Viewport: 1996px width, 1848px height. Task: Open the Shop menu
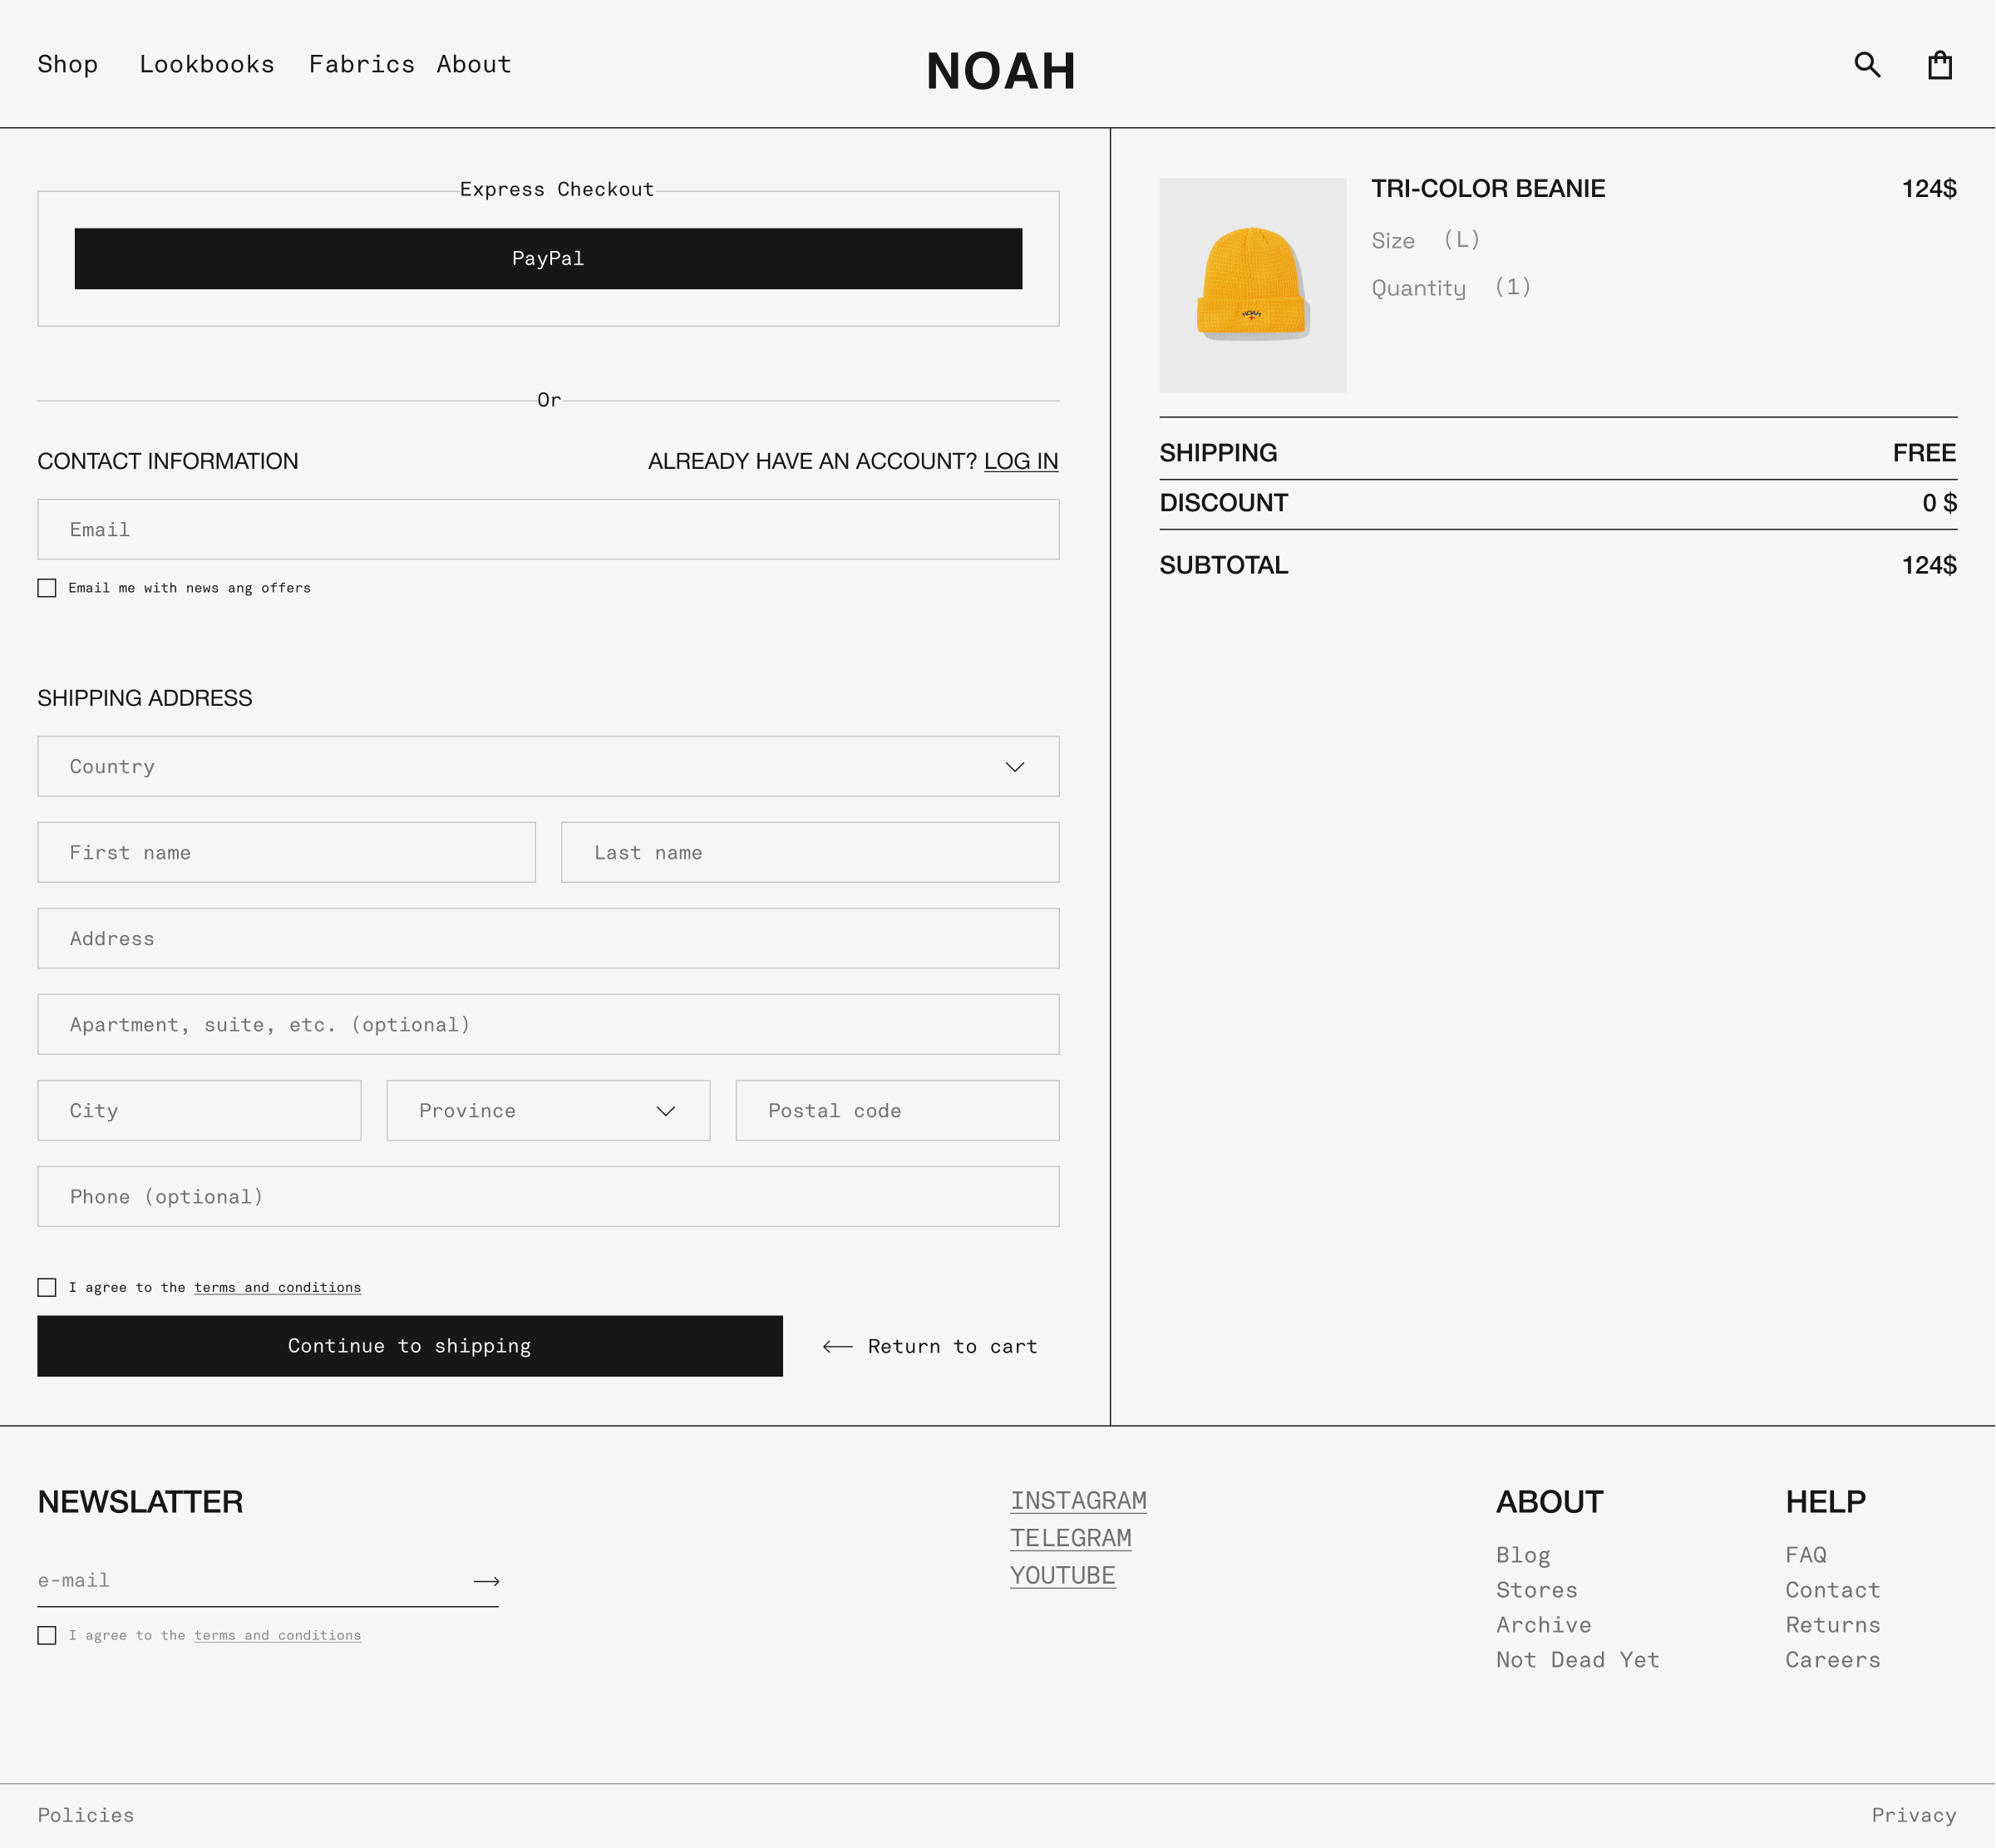[x=68, y=65]
